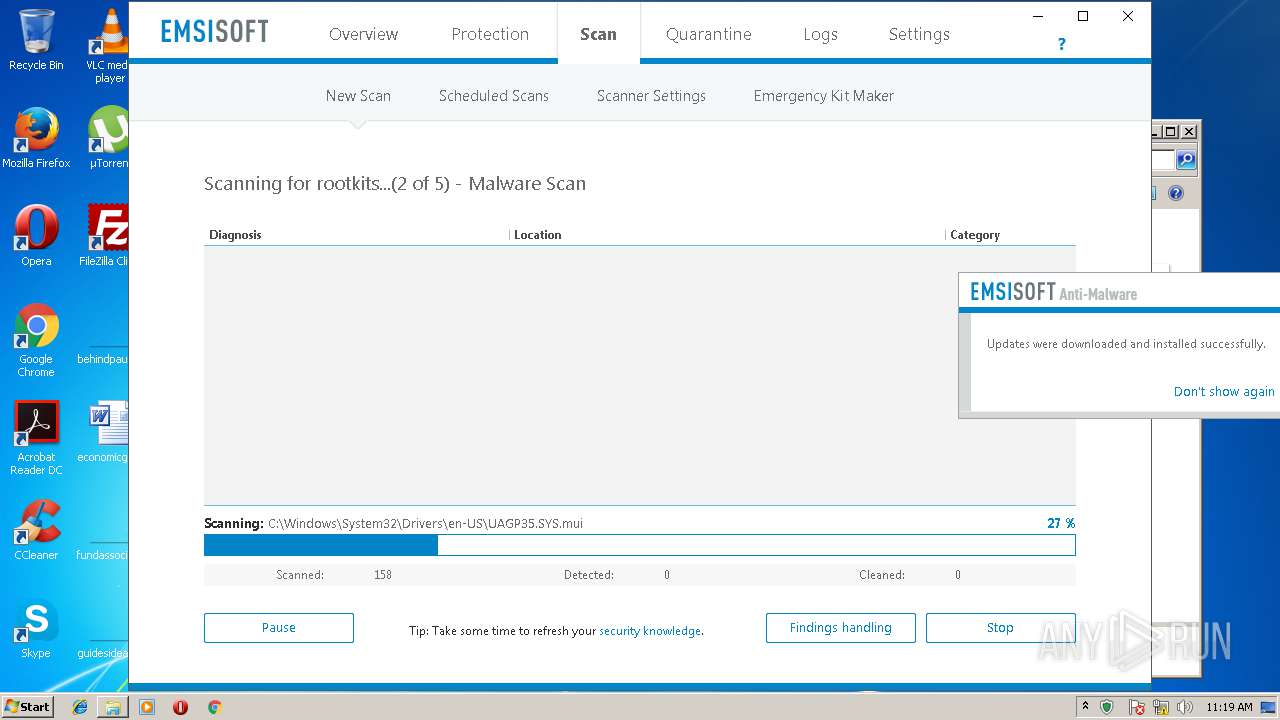Select the Scan tab
Image resolution: width=1280 pixels, height=720 pixels.
pyautogui.click(x=598, y=34)
